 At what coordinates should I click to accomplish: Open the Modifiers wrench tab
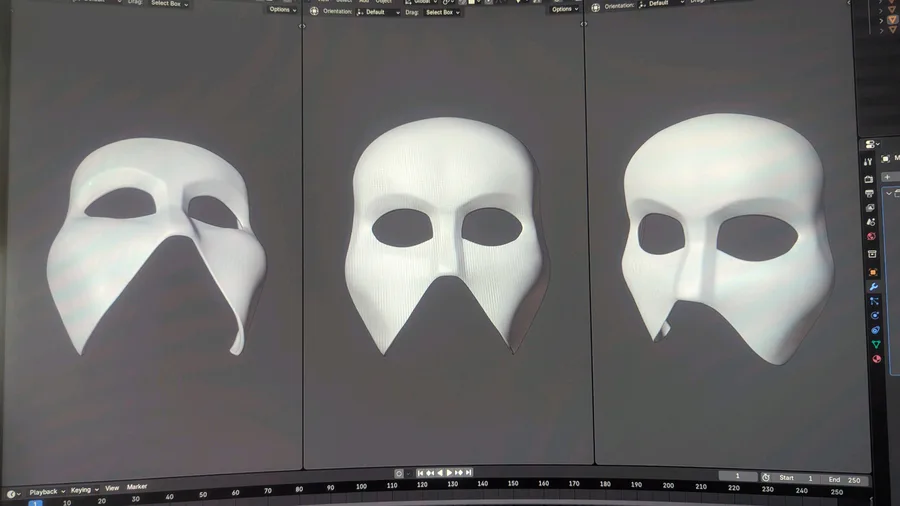[874, 287]
